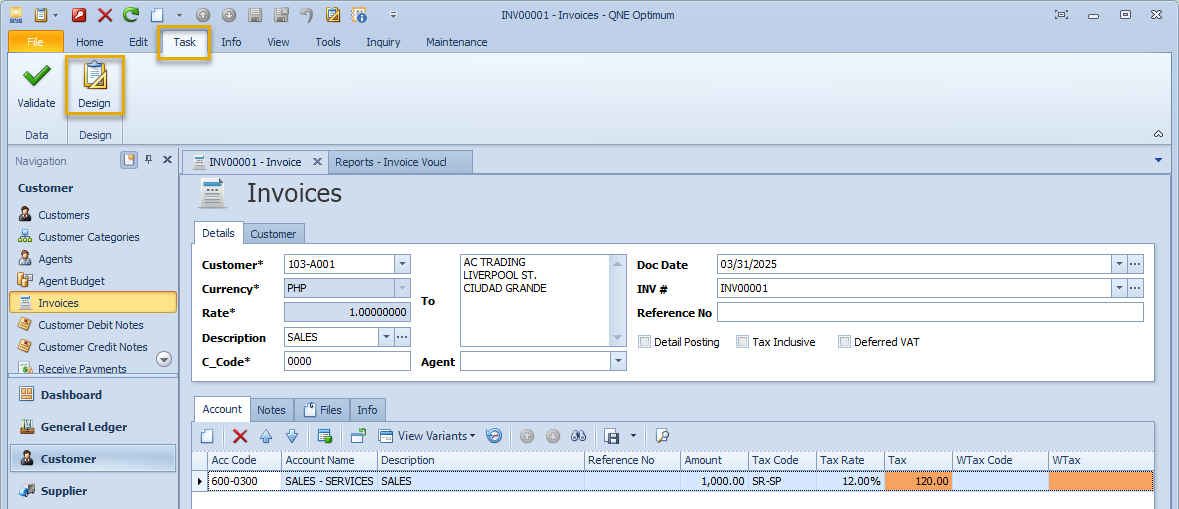Screen dimensions: 1179x509
Task: Click the Save layout floppy icon in grid toolbar
Action: (x=611, y=435)
